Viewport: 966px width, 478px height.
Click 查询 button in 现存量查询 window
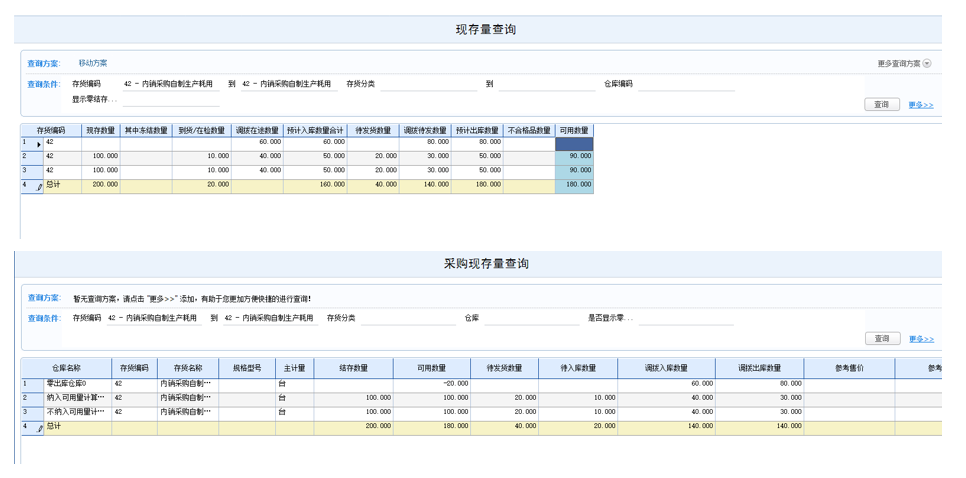[x=882, y=105]
